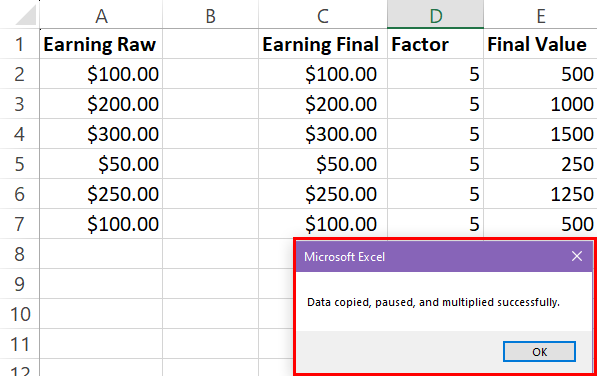Select row 11 header
The height and width of the screenshot is (376, 597).
coord(20,344)
